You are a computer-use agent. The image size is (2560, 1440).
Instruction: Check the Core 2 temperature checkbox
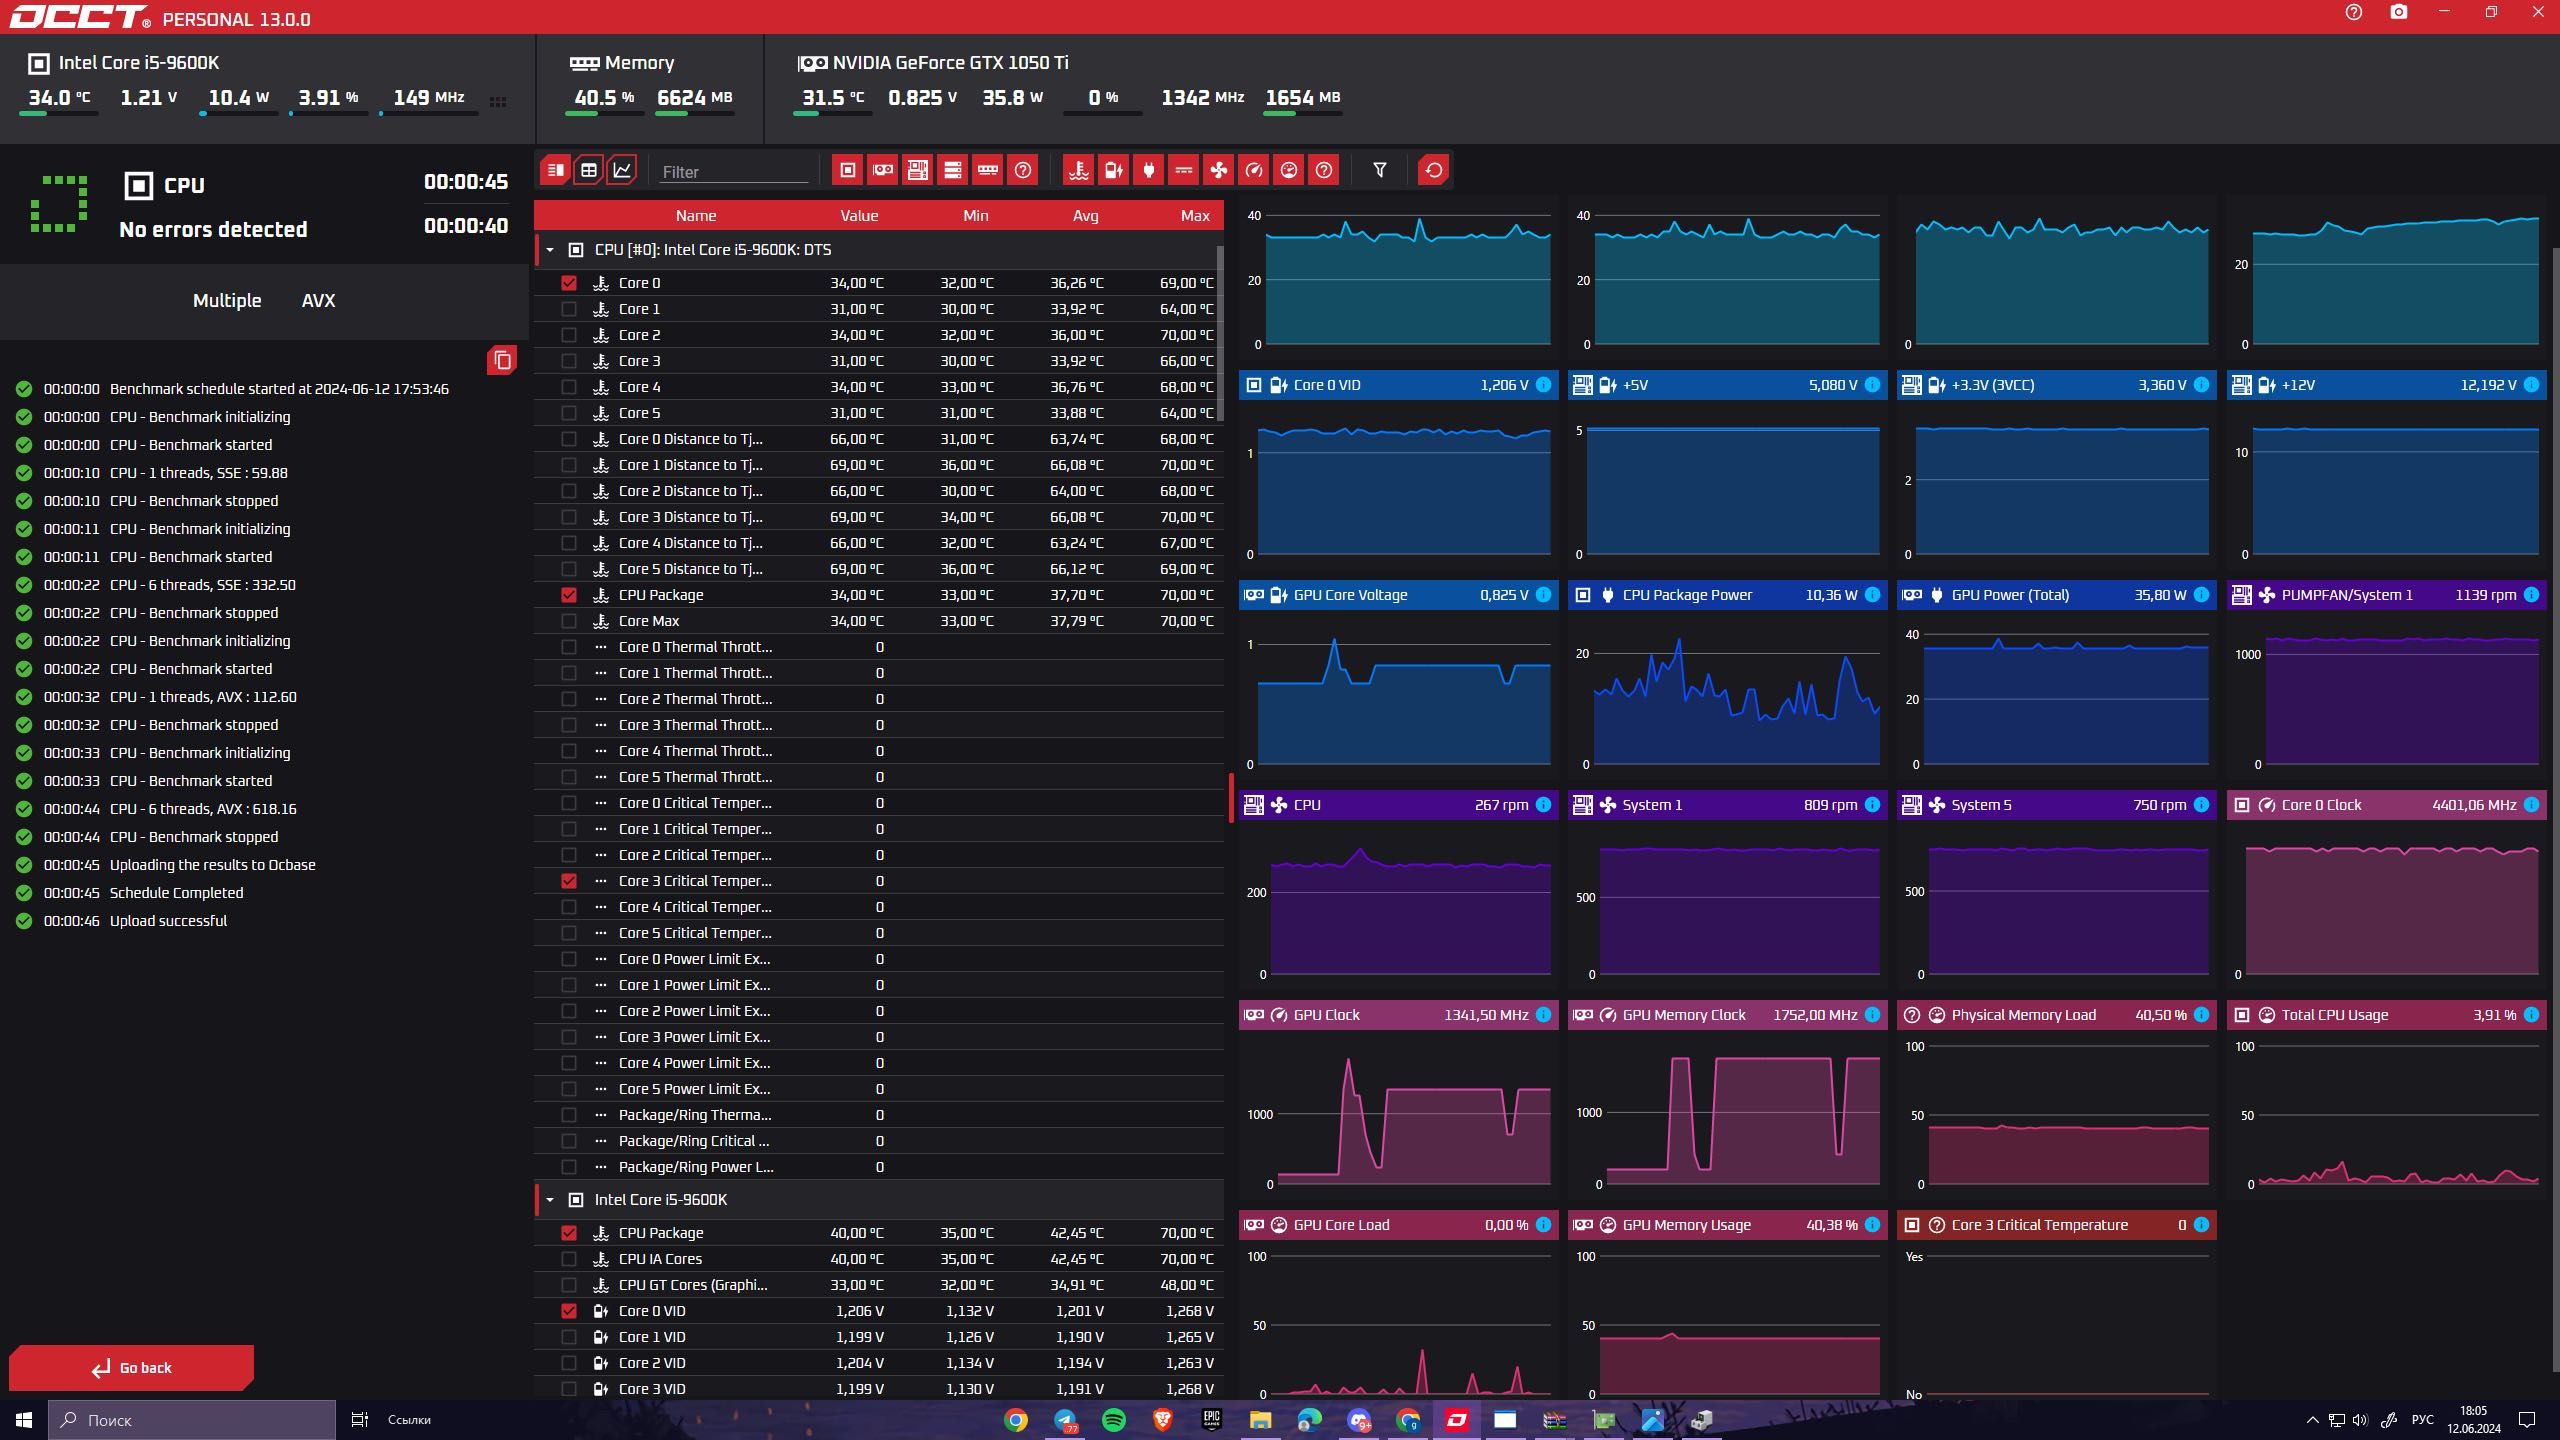(x=569, y=335)
